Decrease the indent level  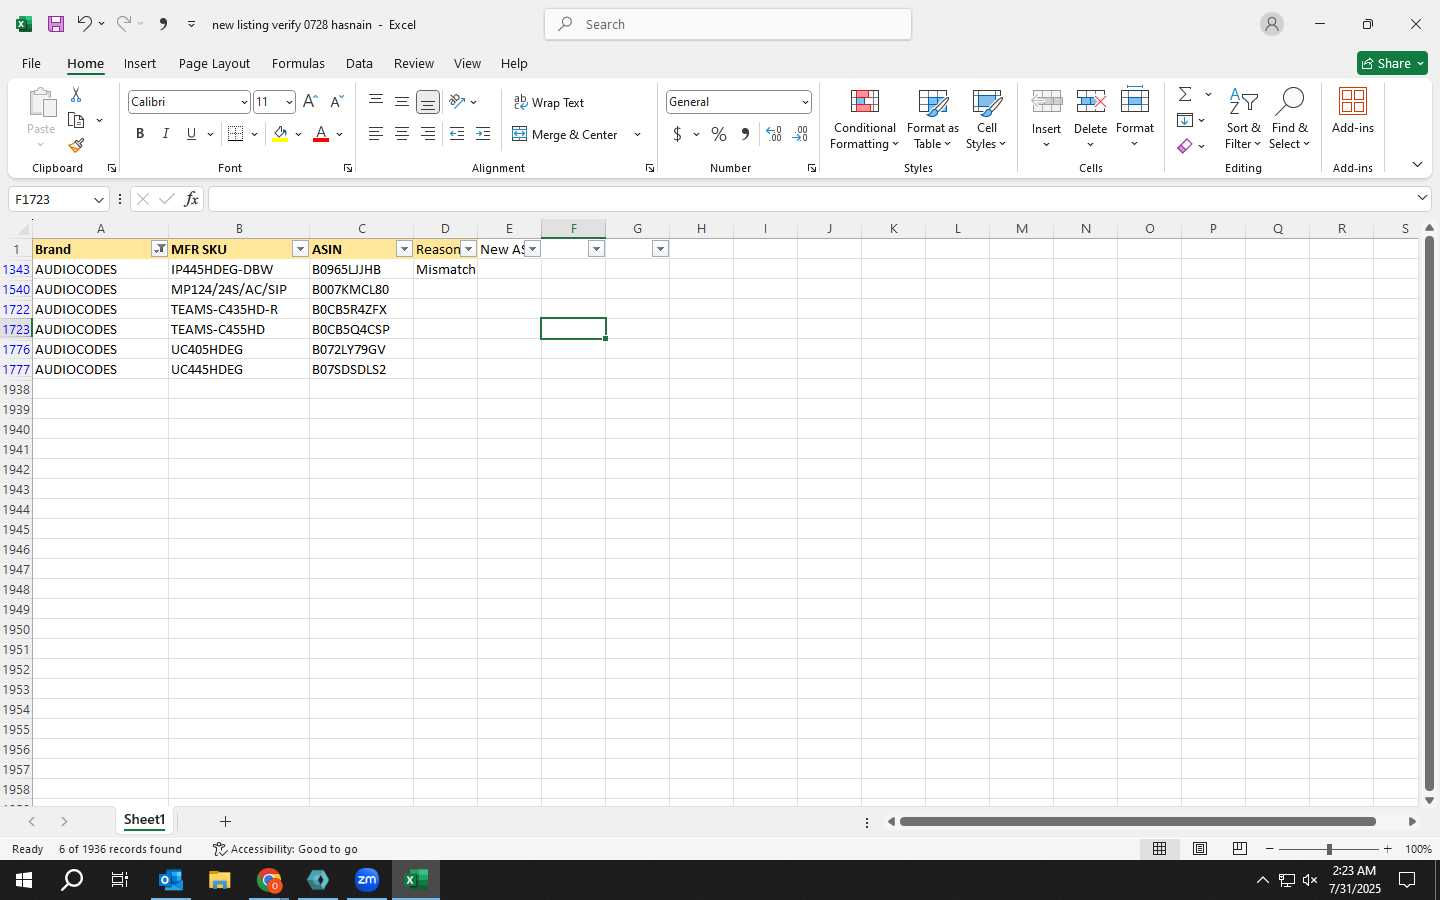coord(457,134)
